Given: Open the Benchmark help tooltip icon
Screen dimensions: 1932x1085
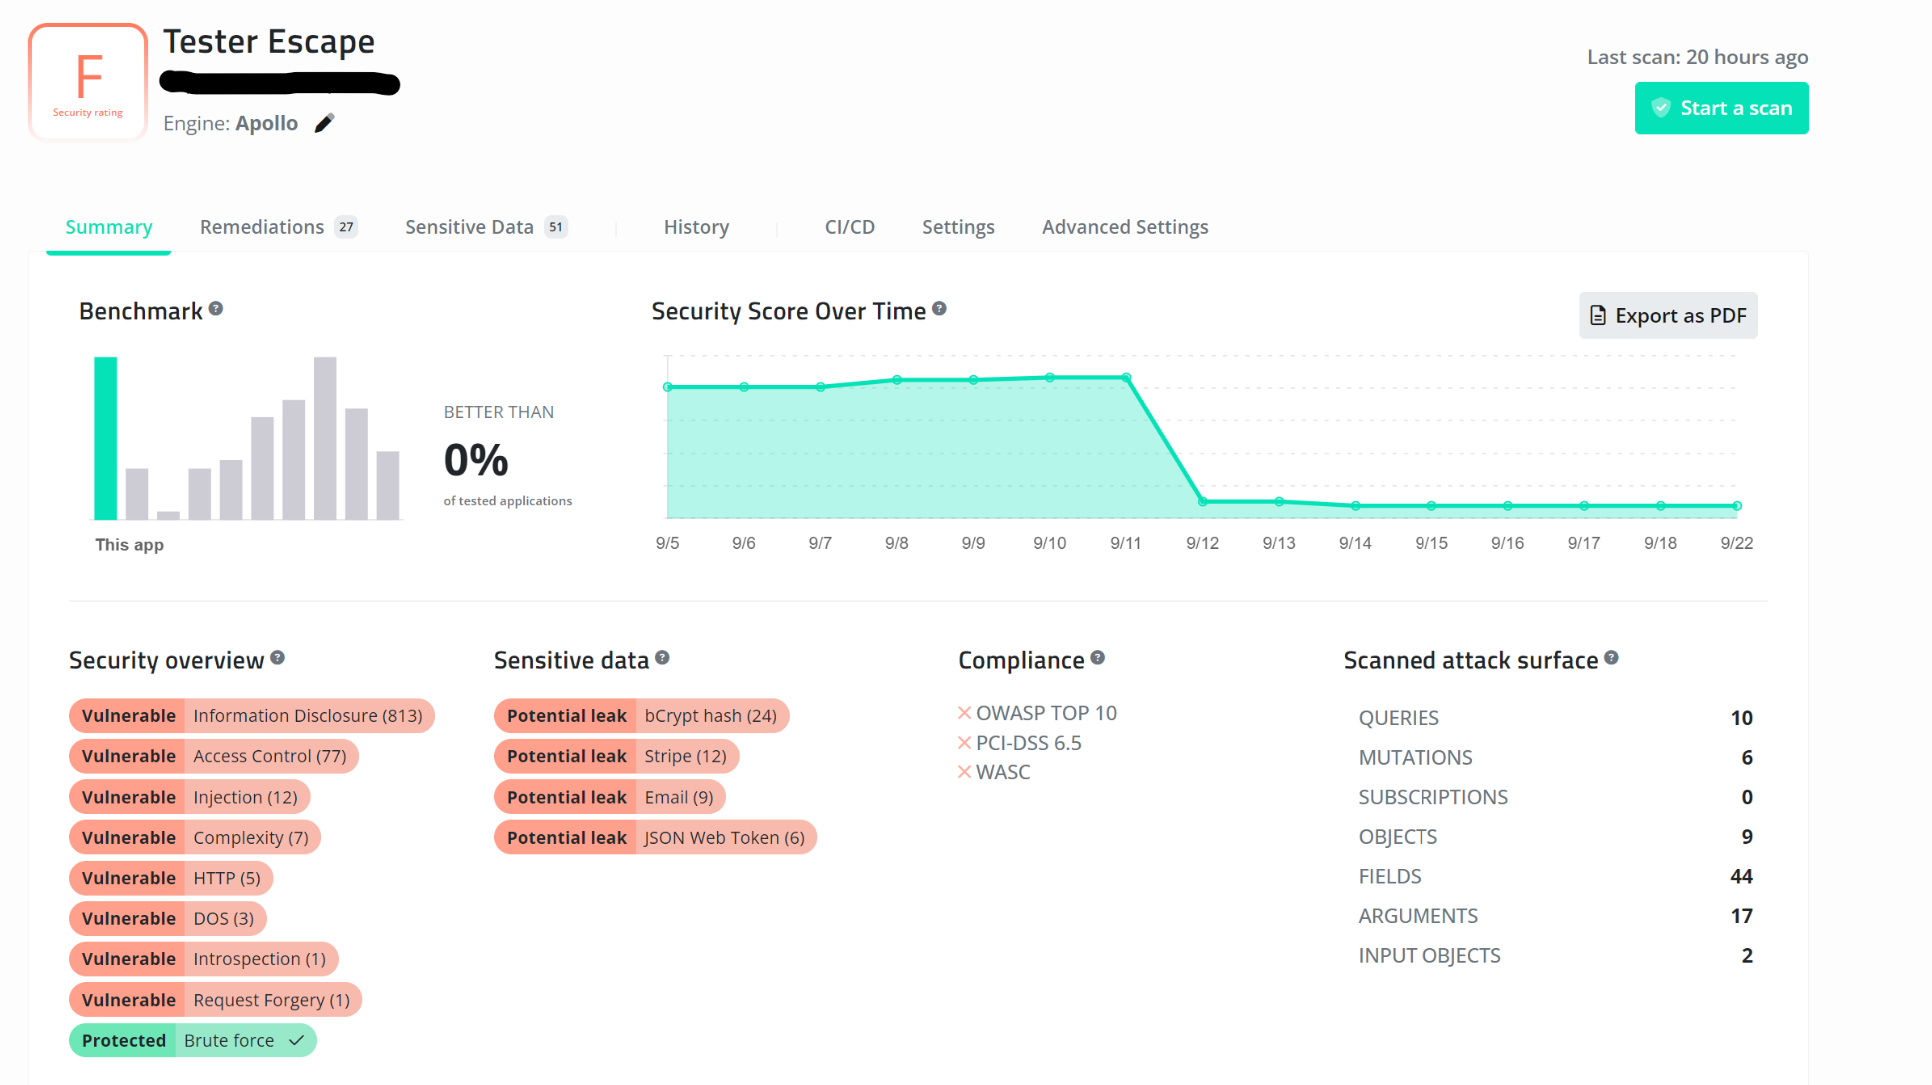Looking at the screenshot, I should pyautogui.click(x=217, y=309).
